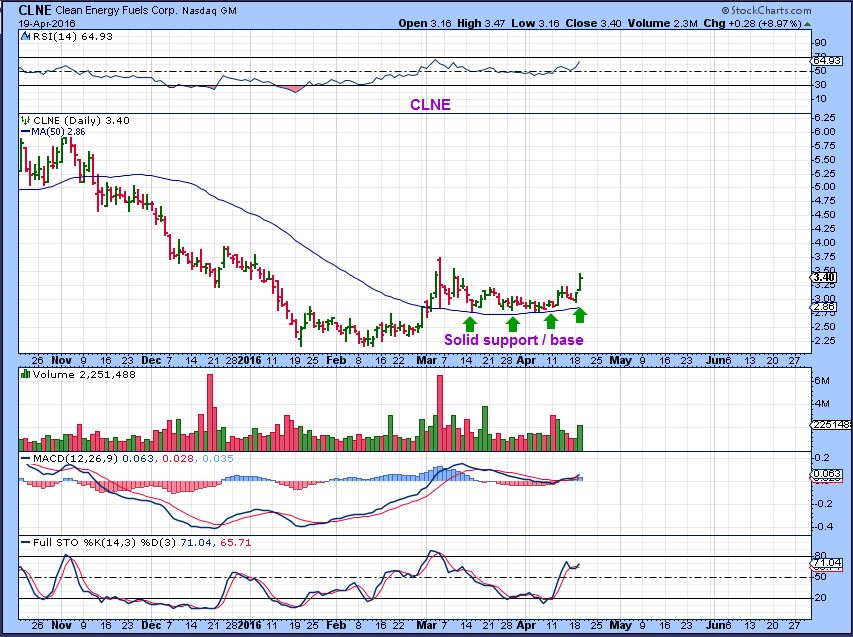
Task: Click the tallest red volume bar in March
Action: pos(440,413)
